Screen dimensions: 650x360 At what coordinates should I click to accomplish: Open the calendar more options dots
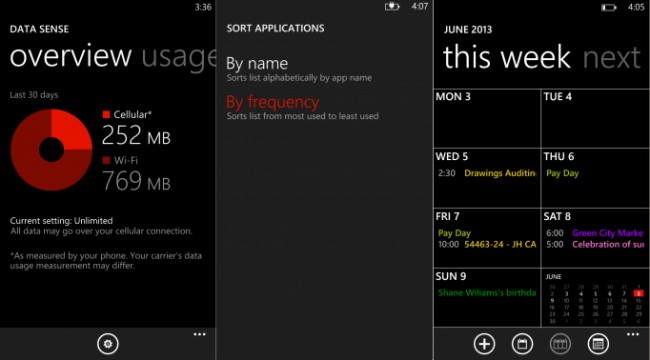point(633,334)
